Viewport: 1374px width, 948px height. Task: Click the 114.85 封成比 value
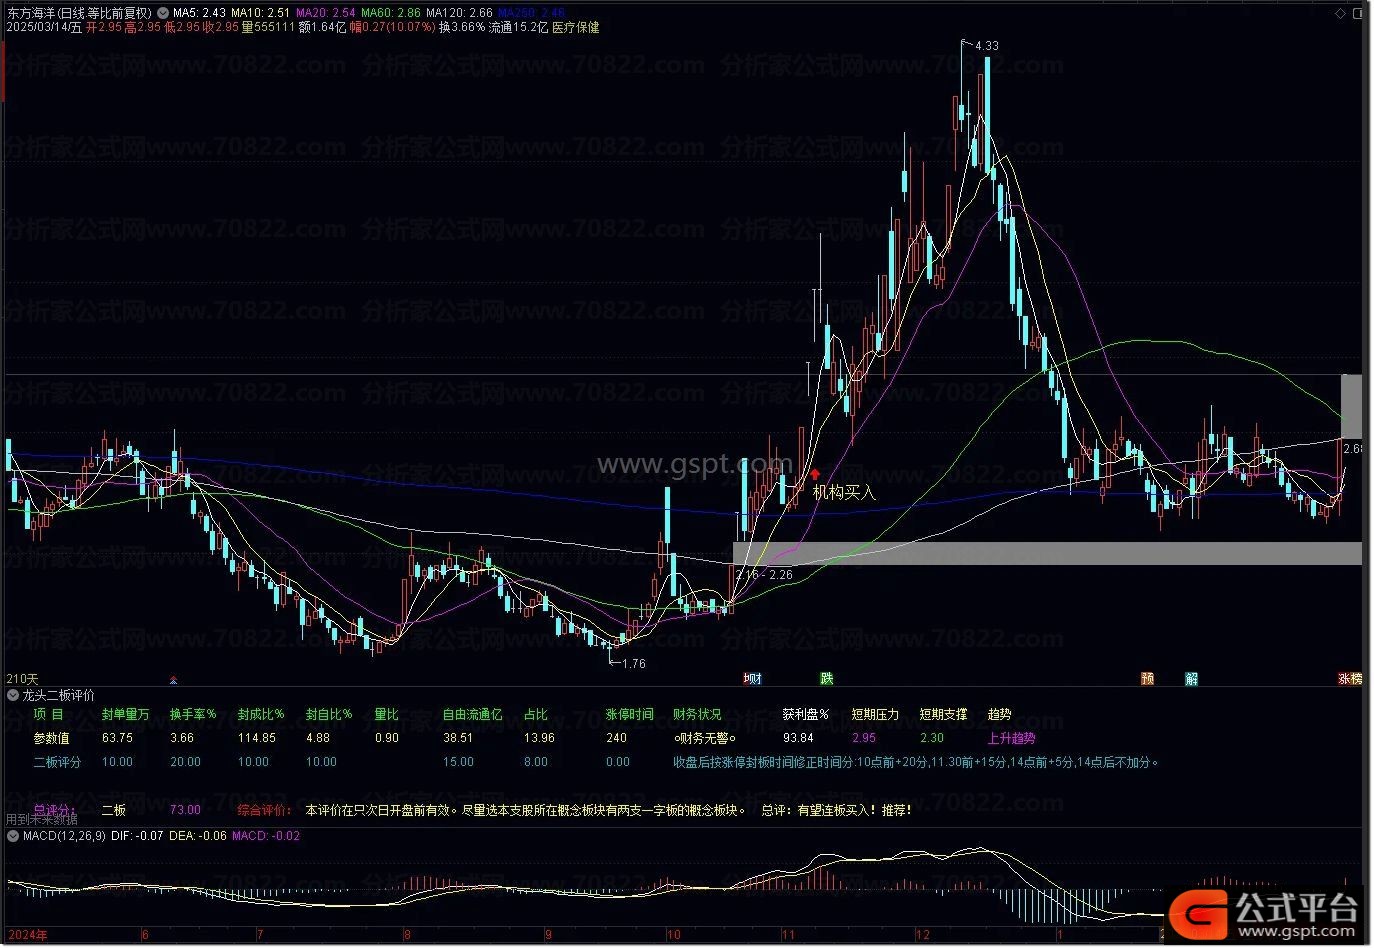pos(257,738)
